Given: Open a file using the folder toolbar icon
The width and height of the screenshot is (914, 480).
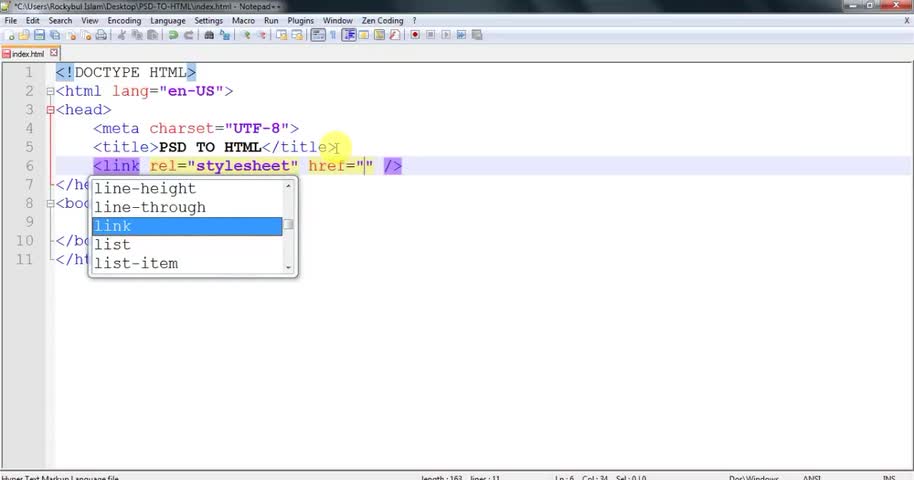Looking at the screenshot, I should click(24, 35).
